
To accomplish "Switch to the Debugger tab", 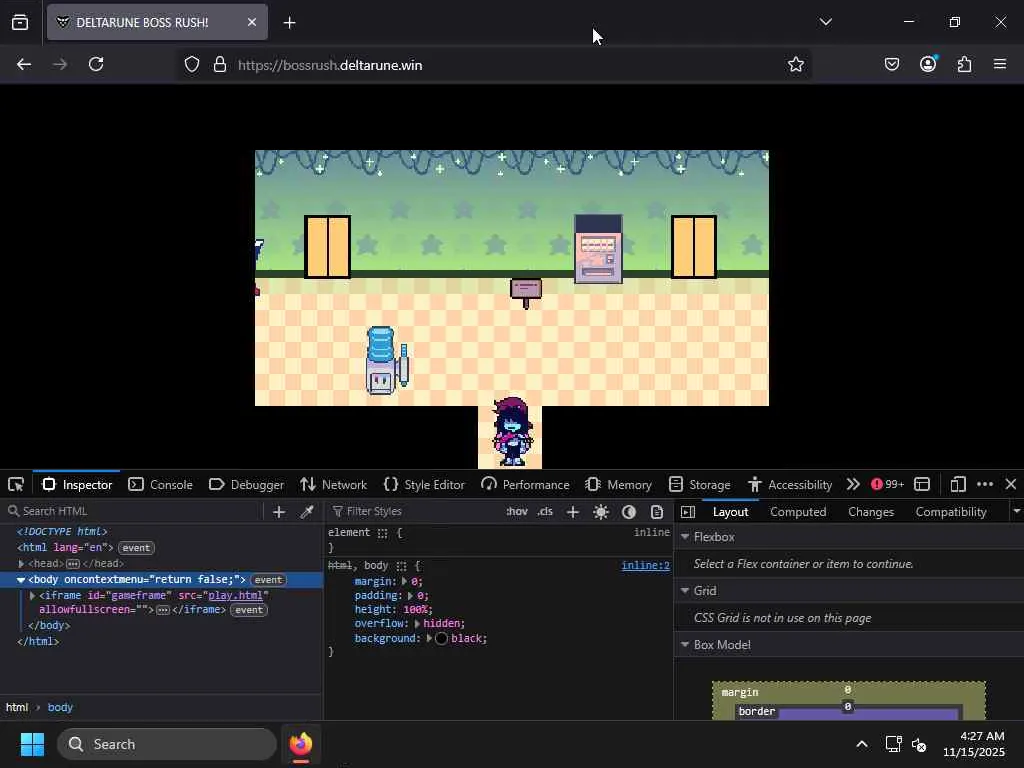I will pyautogui.click(x=246, y=485).
